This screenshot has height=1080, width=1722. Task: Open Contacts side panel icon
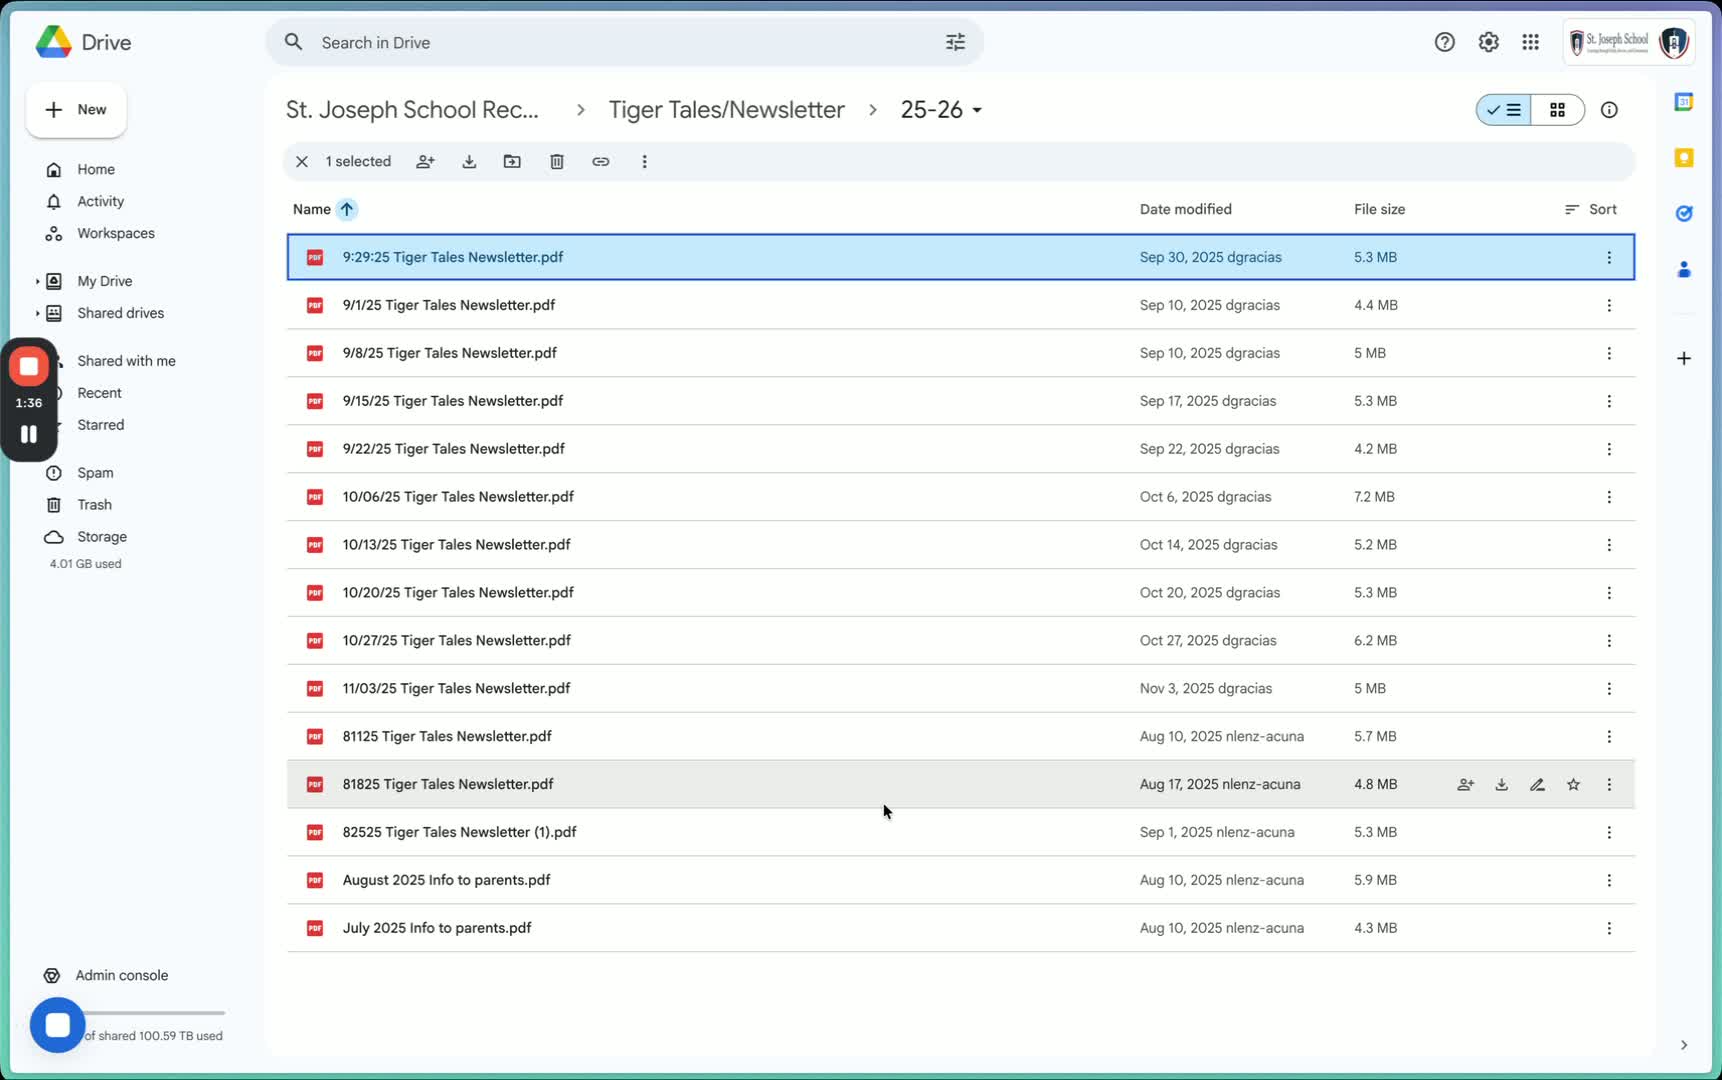click(x=1684, y=269)
